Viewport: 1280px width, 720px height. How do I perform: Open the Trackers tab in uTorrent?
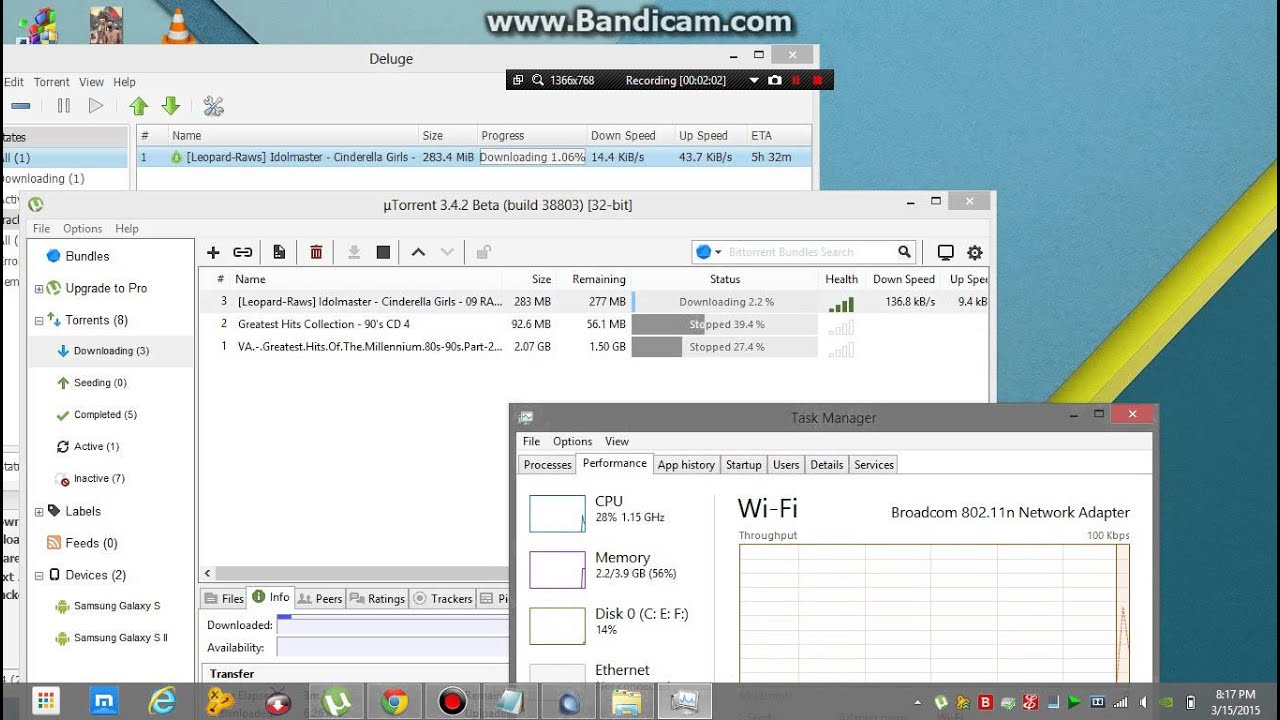(442, 598)
